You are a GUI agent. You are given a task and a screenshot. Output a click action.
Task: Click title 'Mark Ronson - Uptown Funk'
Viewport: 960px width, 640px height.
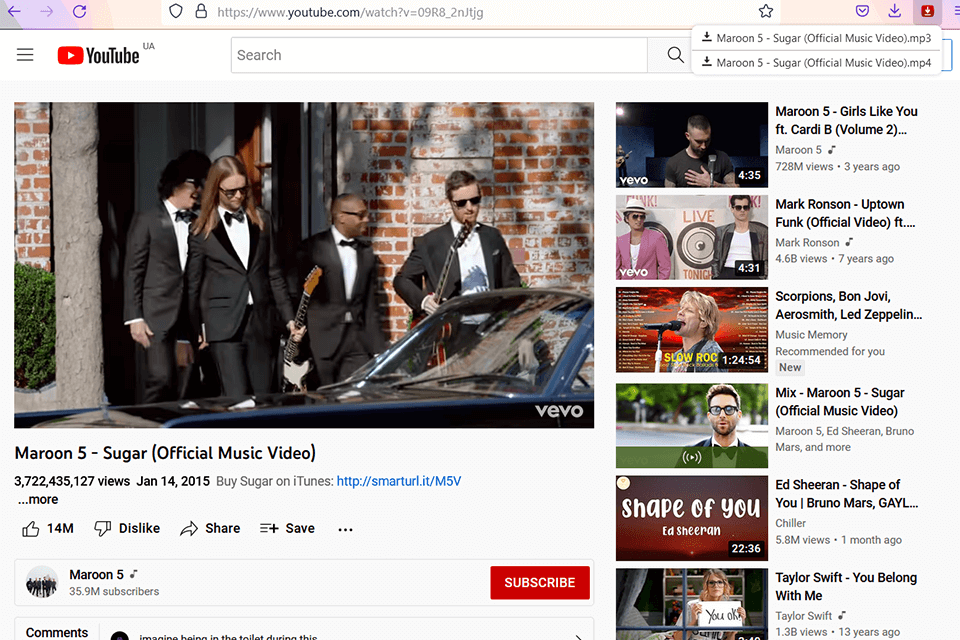click(x=845, y=213)
